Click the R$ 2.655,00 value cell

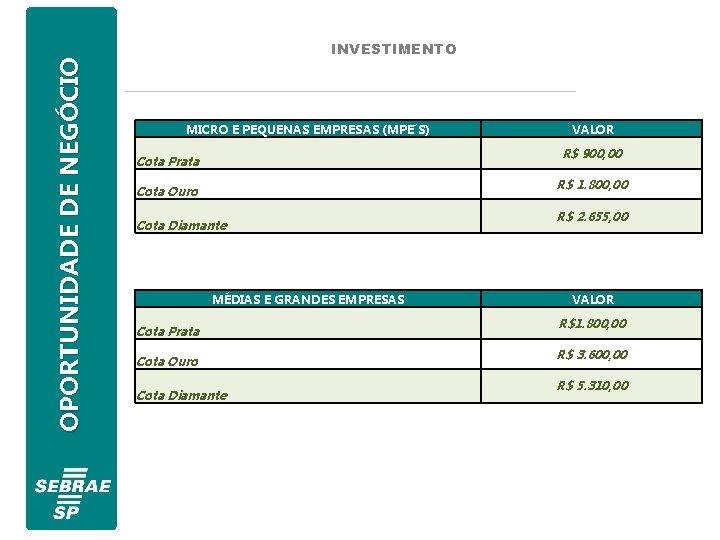pos(592,216)
